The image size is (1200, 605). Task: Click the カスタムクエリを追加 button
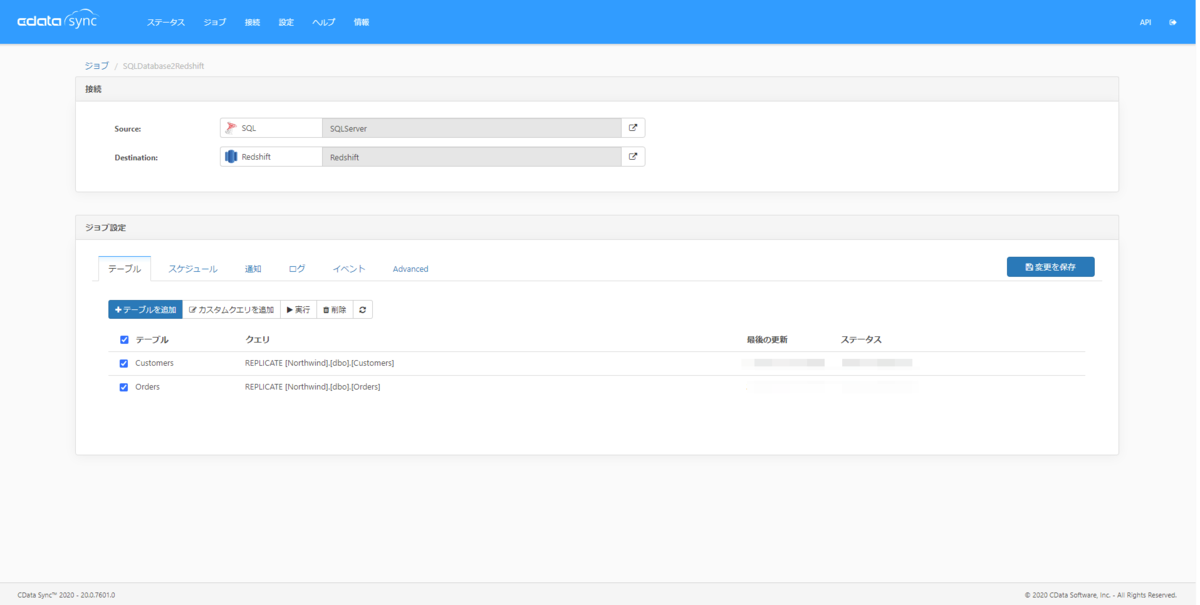pos(231,310)
